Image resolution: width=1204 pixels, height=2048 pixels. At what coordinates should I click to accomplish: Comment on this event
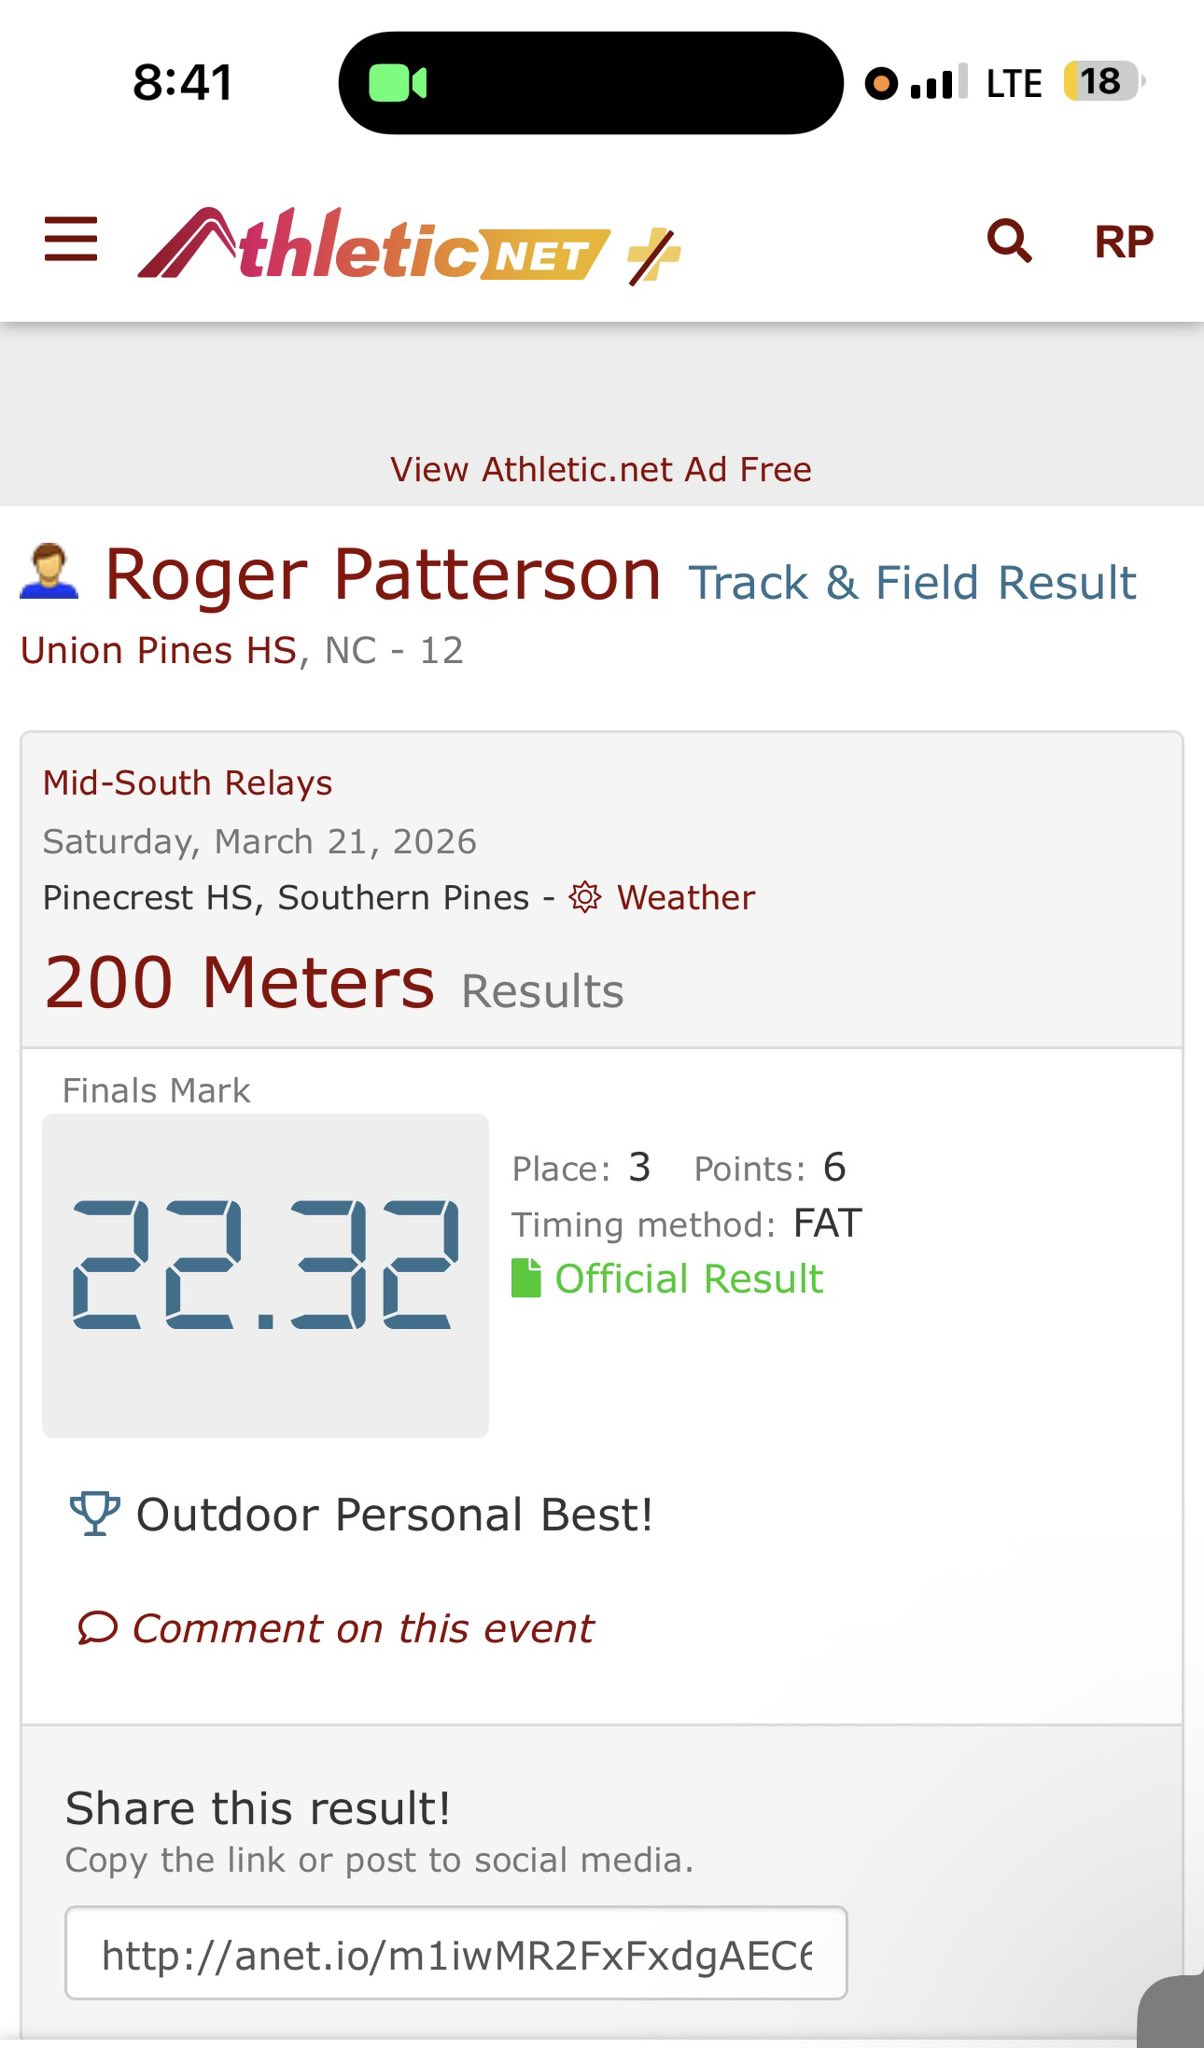[363, 1628]
